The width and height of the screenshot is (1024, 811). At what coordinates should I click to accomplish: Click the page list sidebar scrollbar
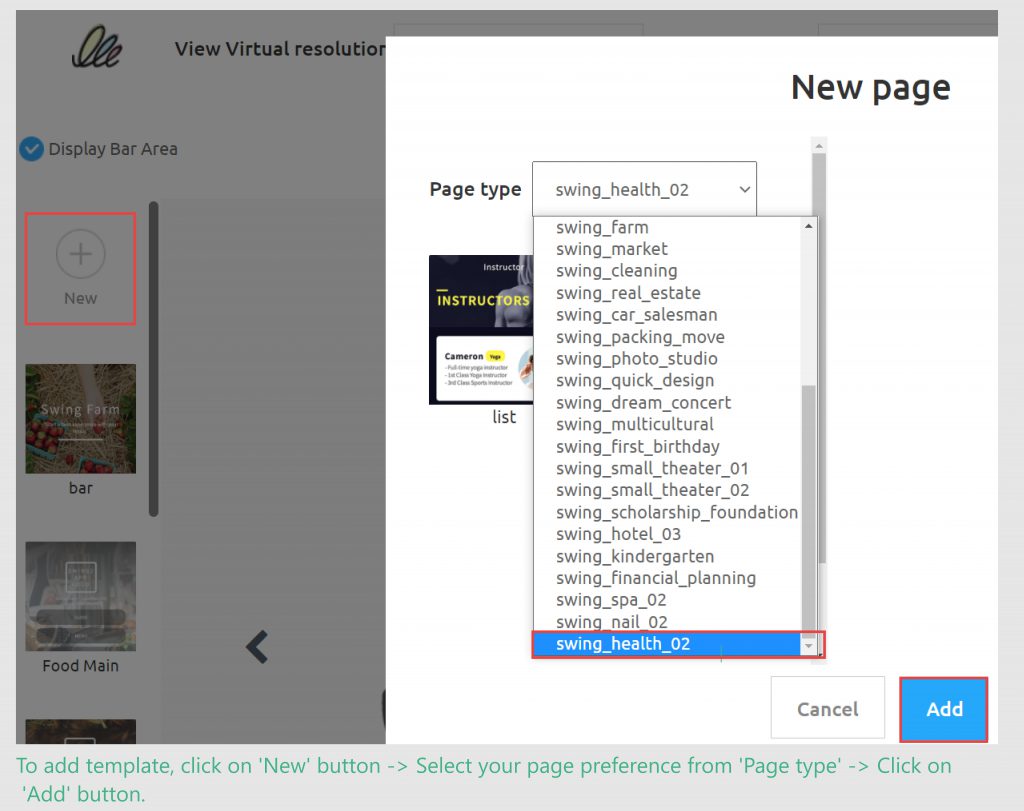click(153, 359)
